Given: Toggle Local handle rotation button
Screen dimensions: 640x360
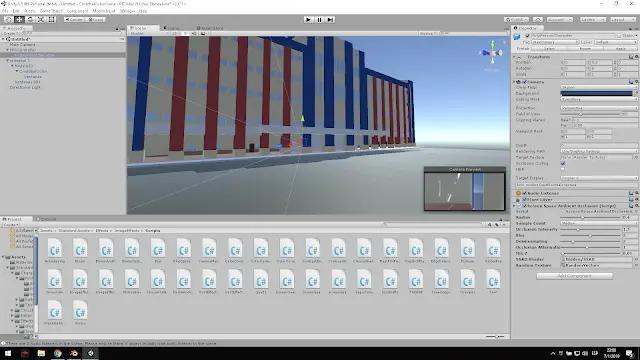Looking at the screenshot, I should tap(96, 20).
